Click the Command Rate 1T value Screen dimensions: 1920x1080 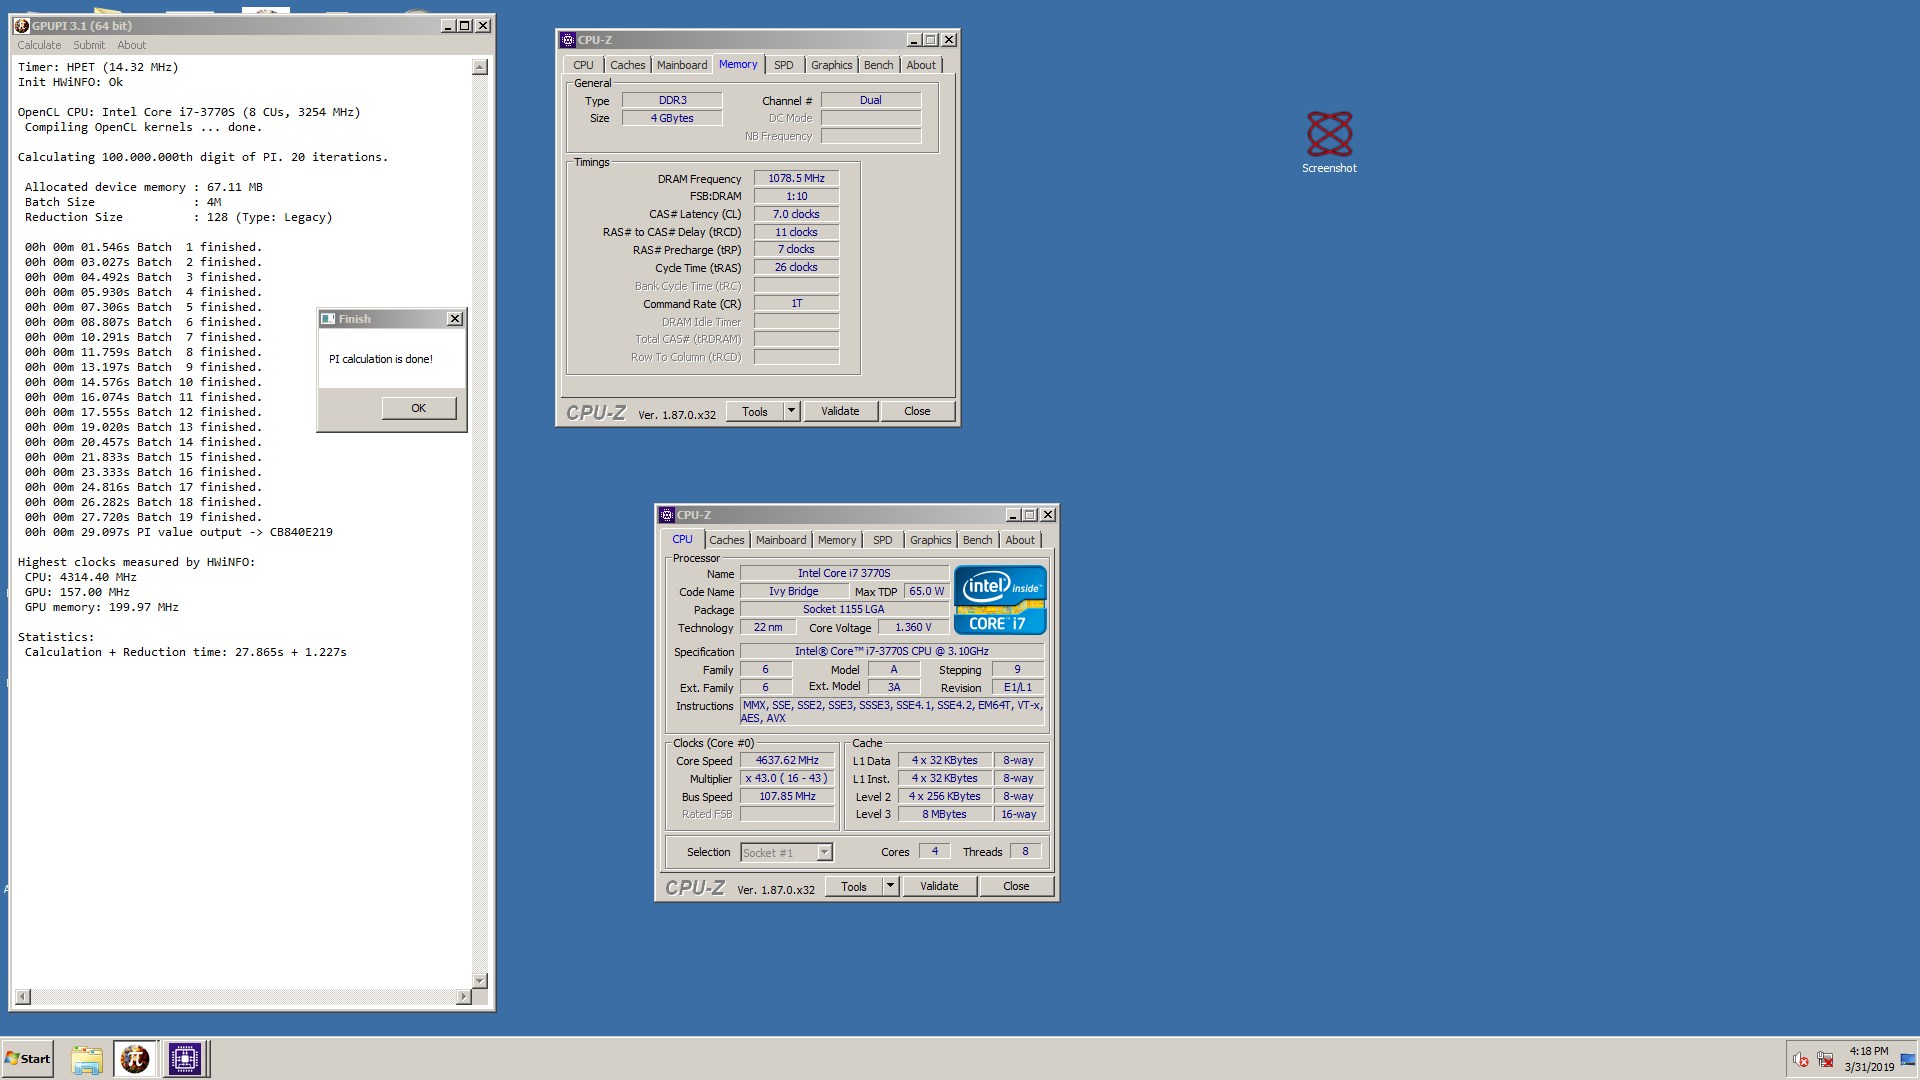pyautogui.click(x=796, y=303)
